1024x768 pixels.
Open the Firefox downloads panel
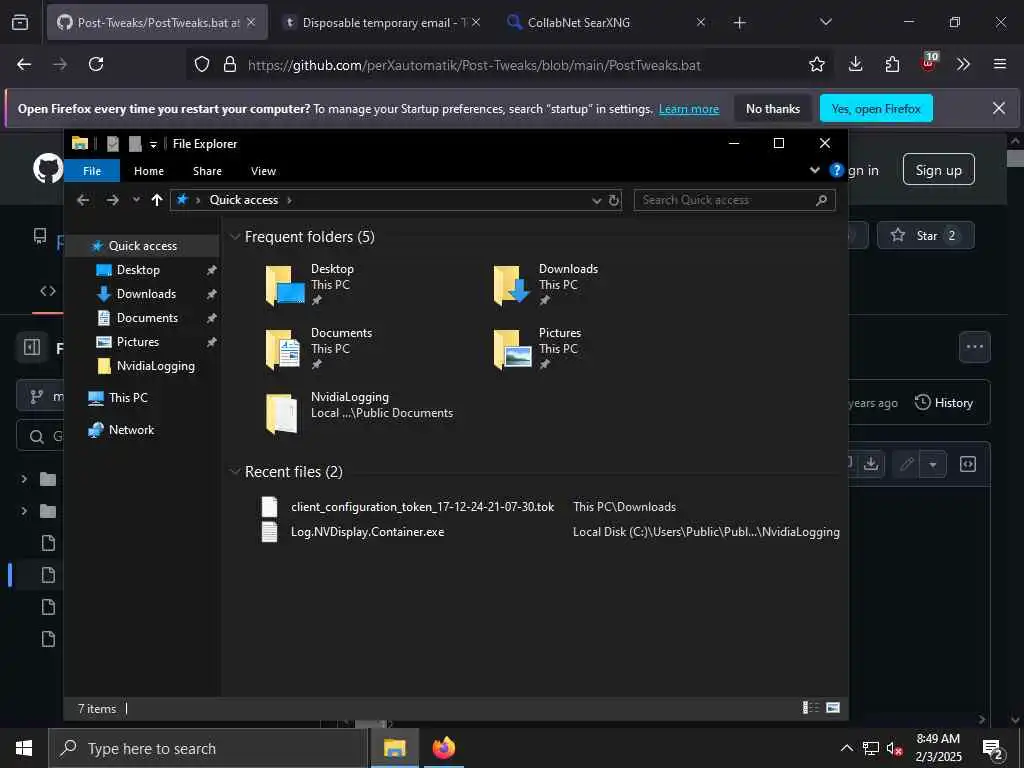856,64
